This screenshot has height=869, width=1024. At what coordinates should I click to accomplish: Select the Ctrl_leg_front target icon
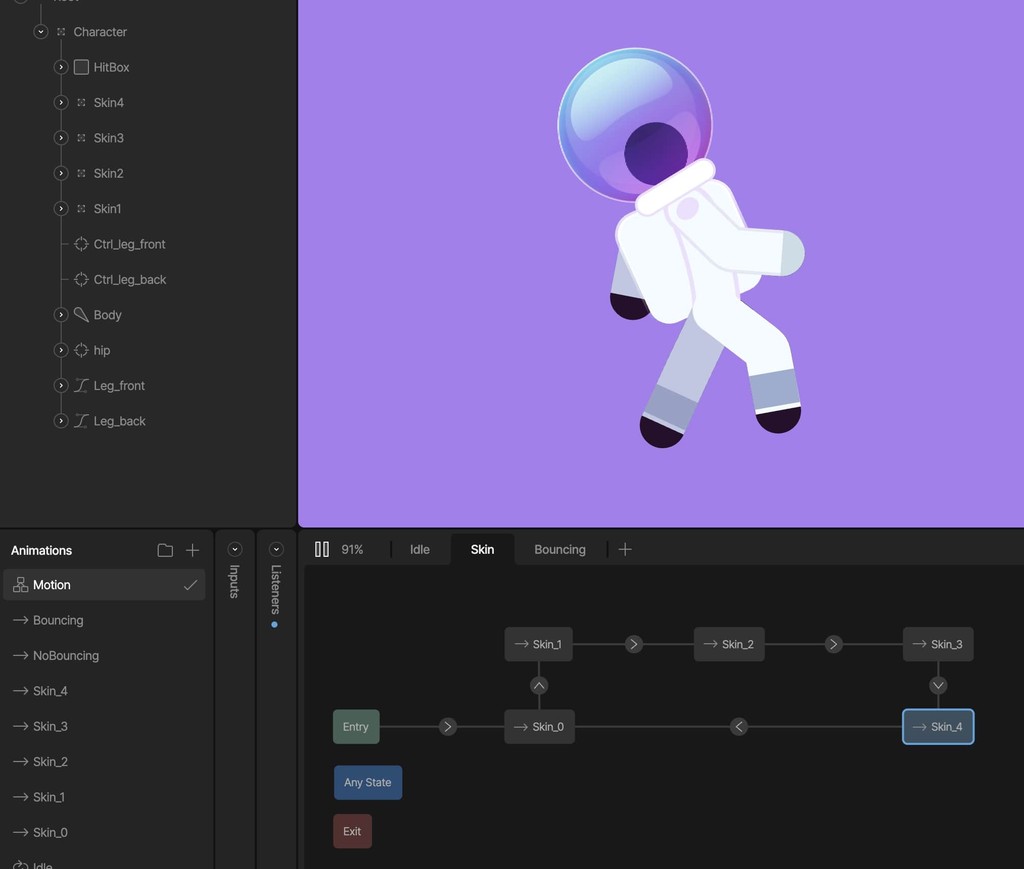pos(81,244)
